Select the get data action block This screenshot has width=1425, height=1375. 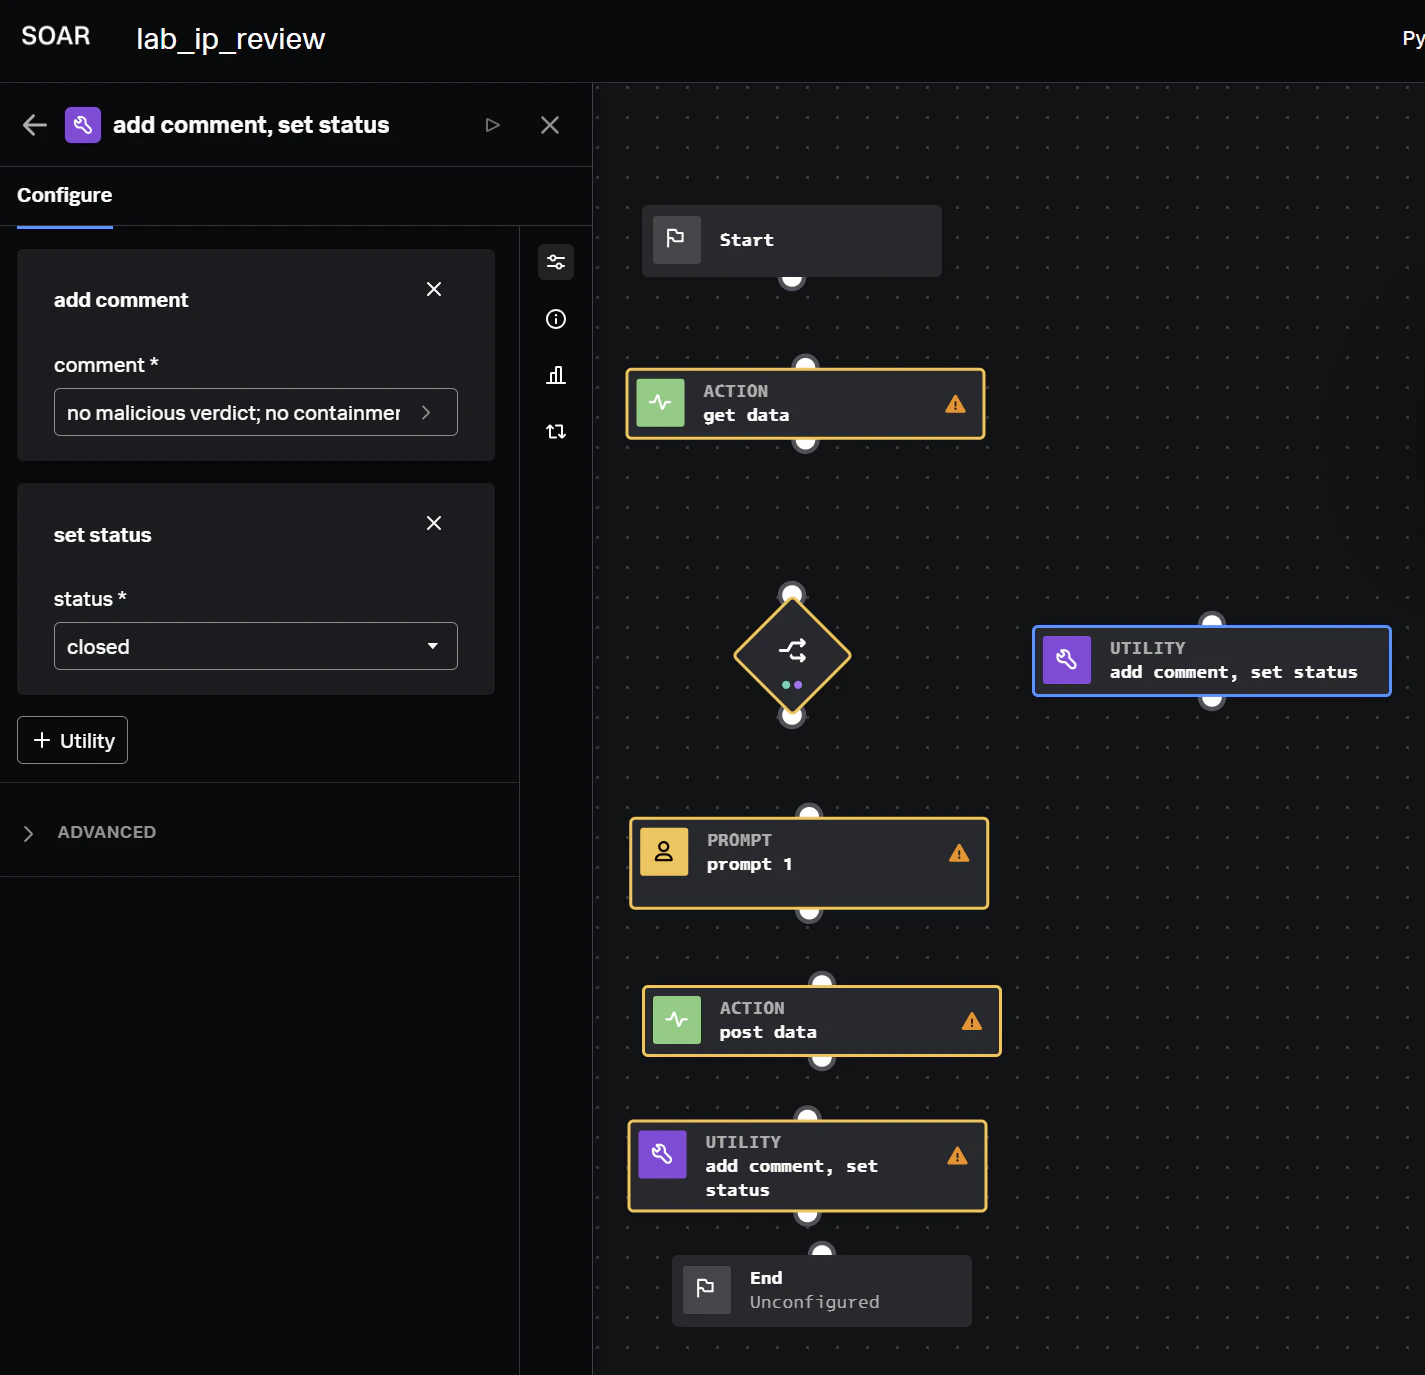[806, 404]
